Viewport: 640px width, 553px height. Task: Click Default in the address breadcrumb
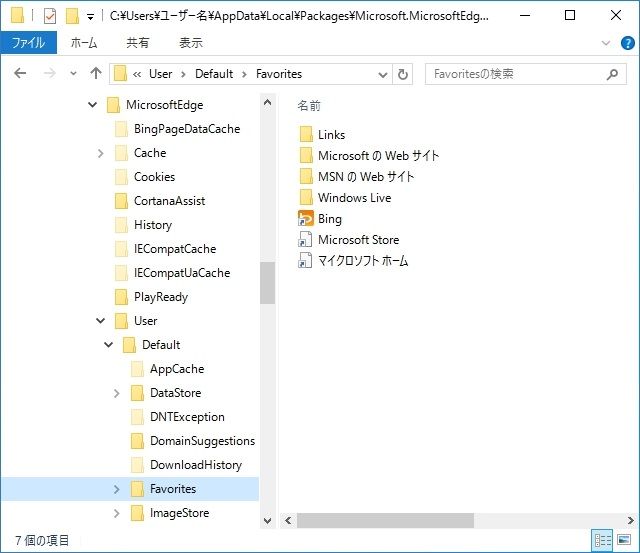click(214, 74)
